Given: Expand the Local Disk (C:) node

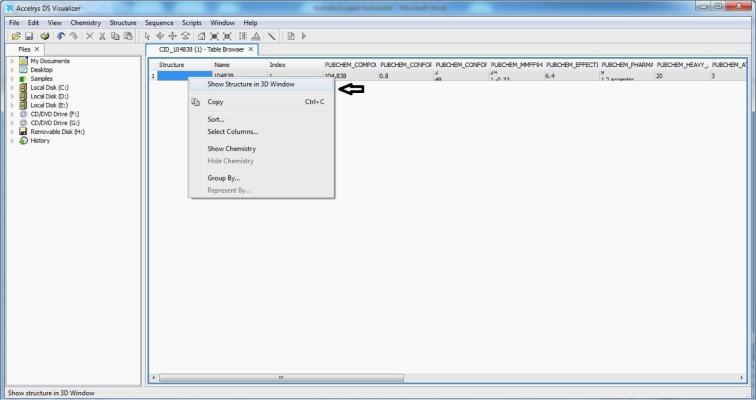Looking at the screenshot, I should pos(13,87).
